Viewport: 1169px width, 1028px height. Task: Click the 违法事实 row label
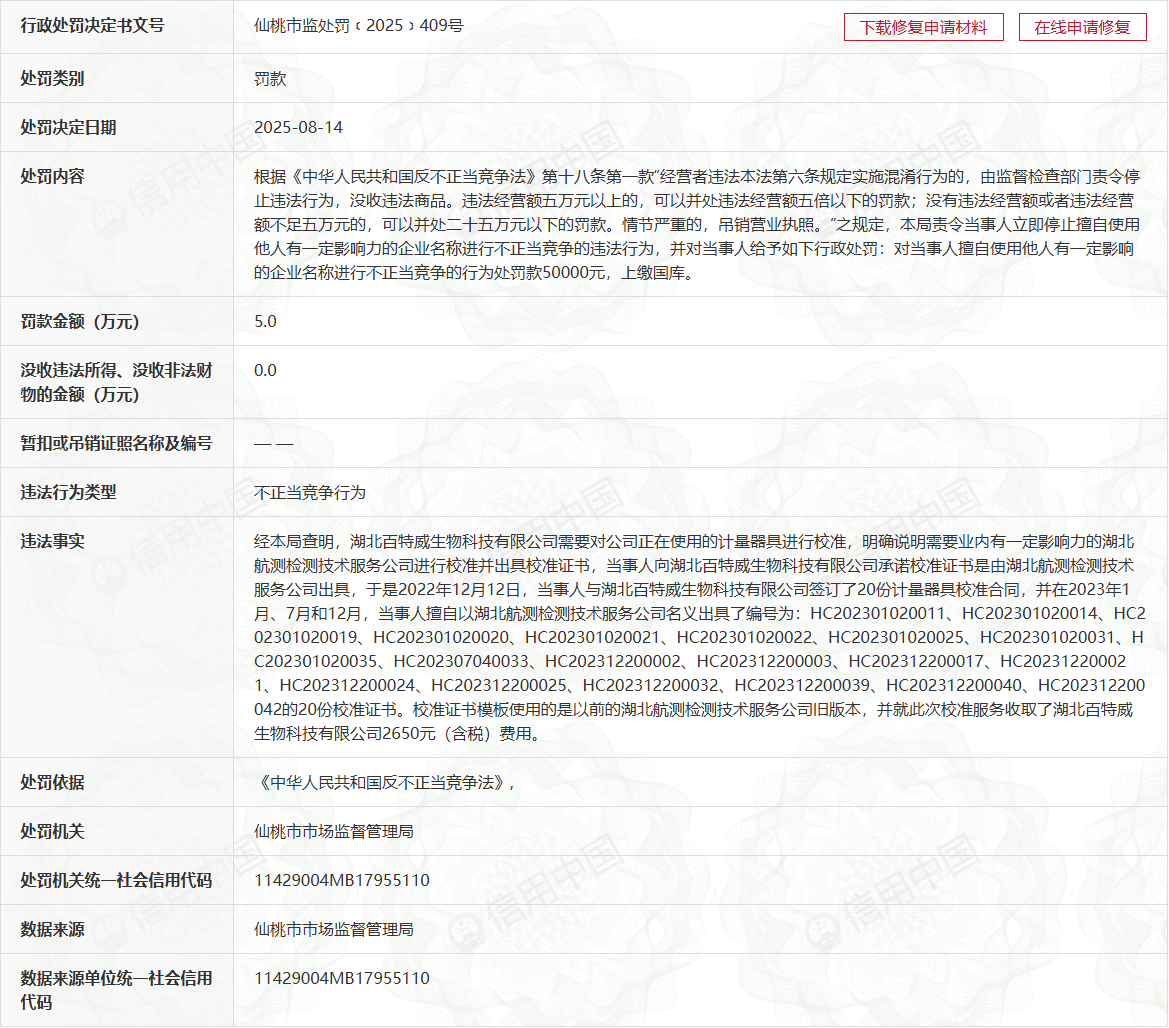[x=52, y=542]
